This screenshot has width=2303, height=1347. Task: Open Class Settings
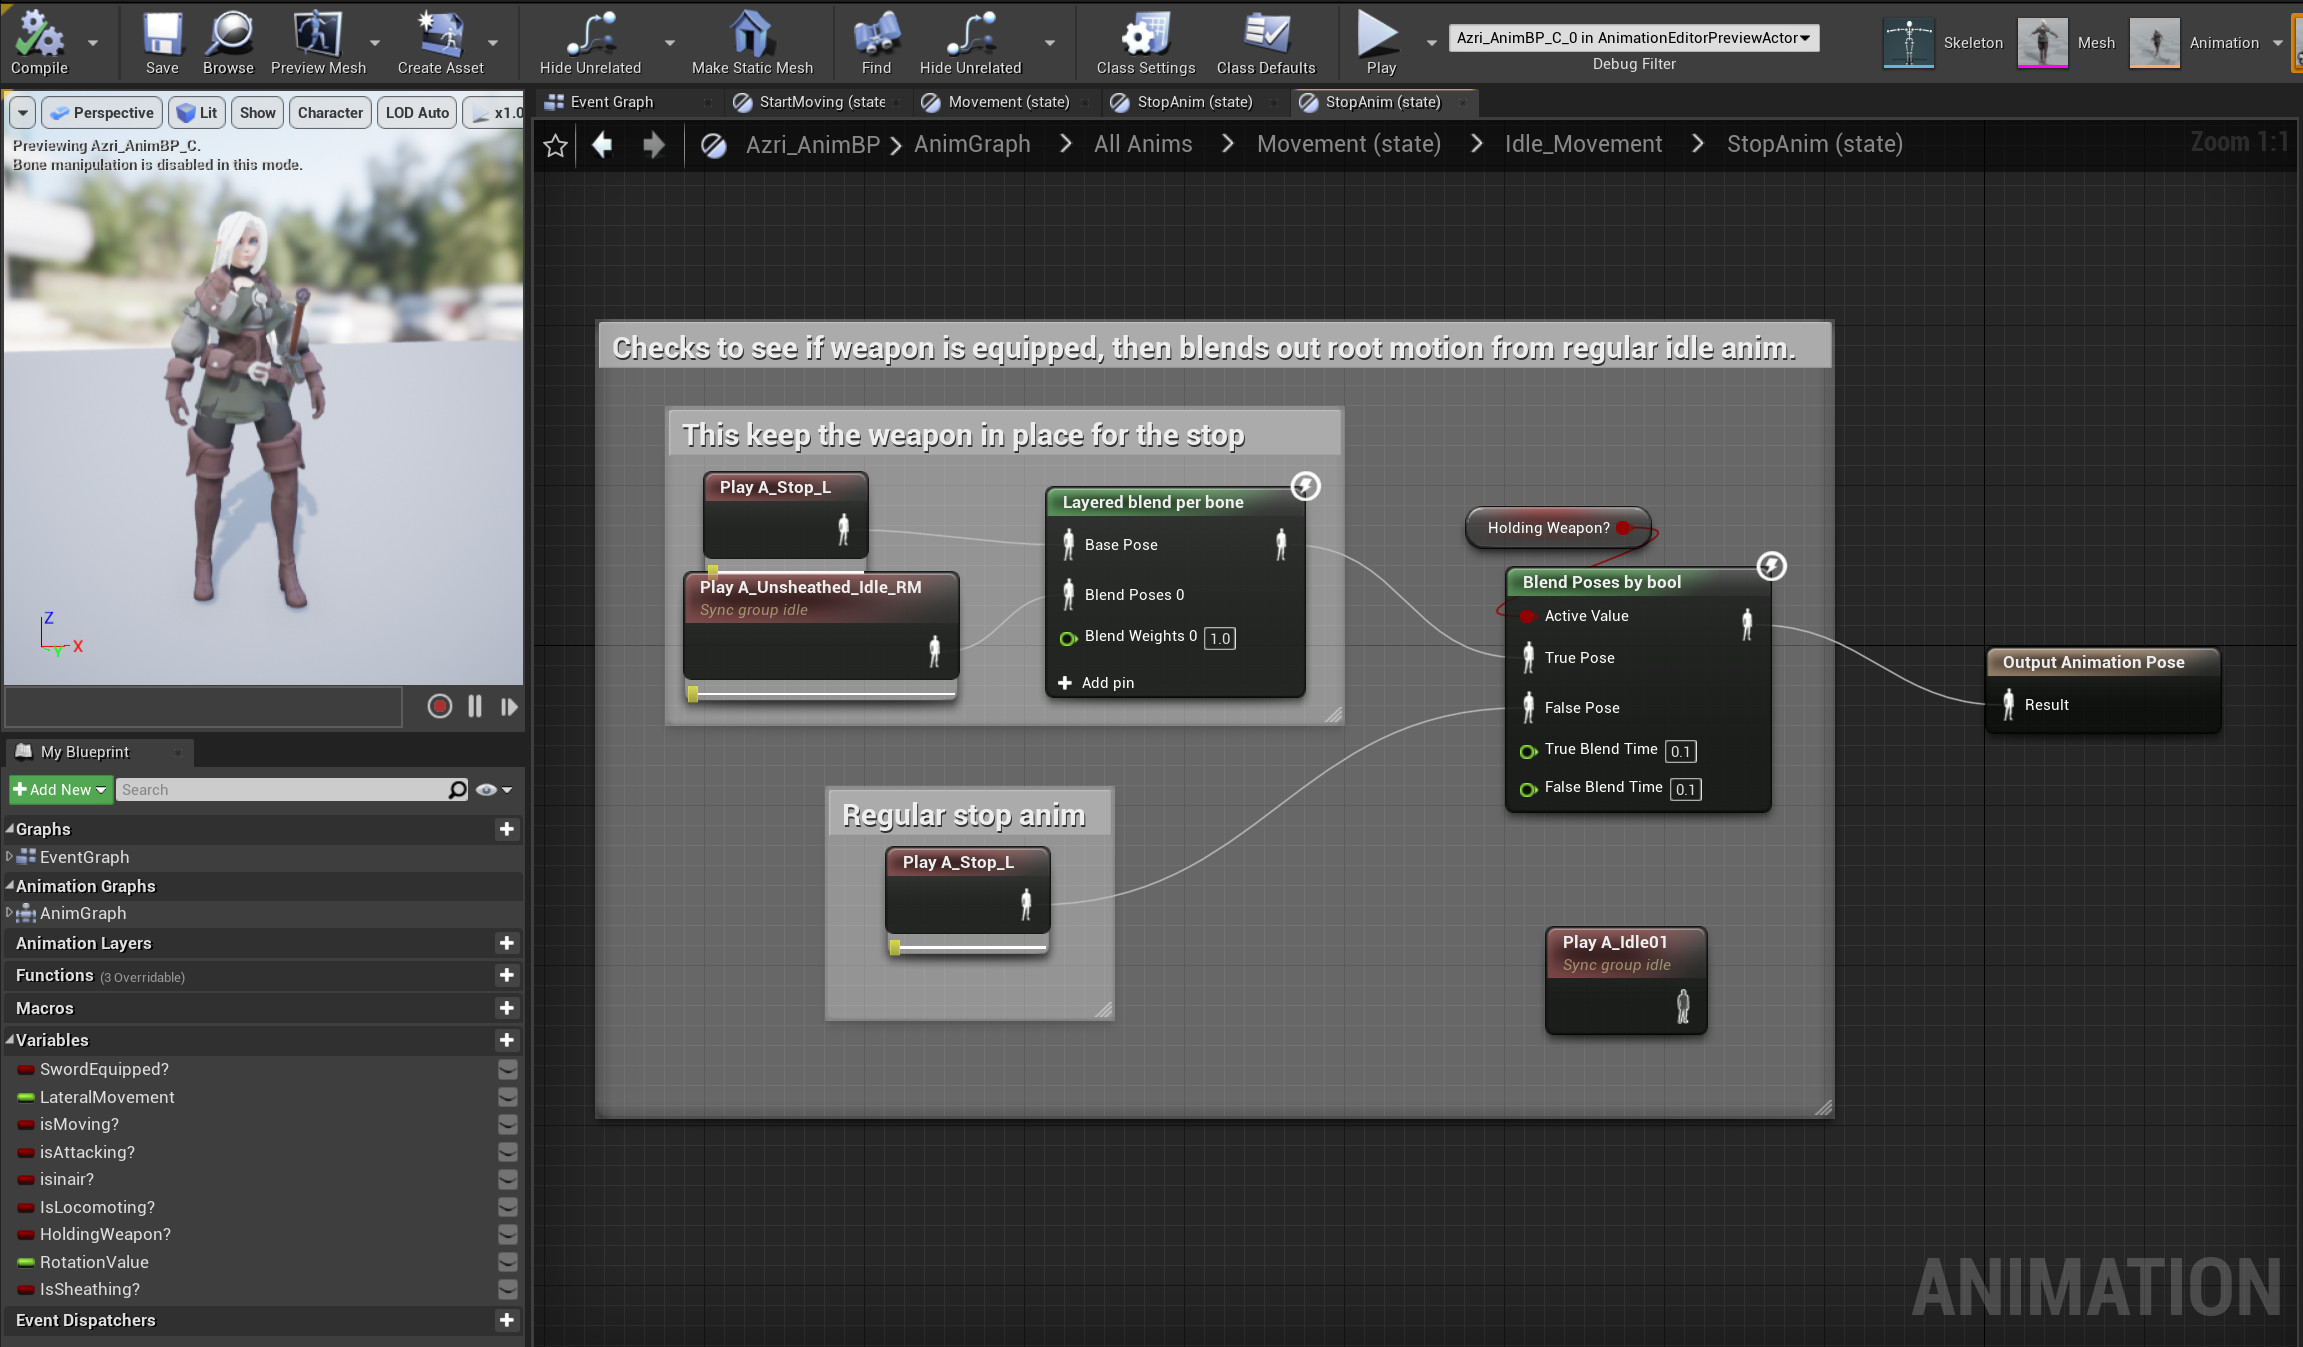click(x=1143, y=42)
